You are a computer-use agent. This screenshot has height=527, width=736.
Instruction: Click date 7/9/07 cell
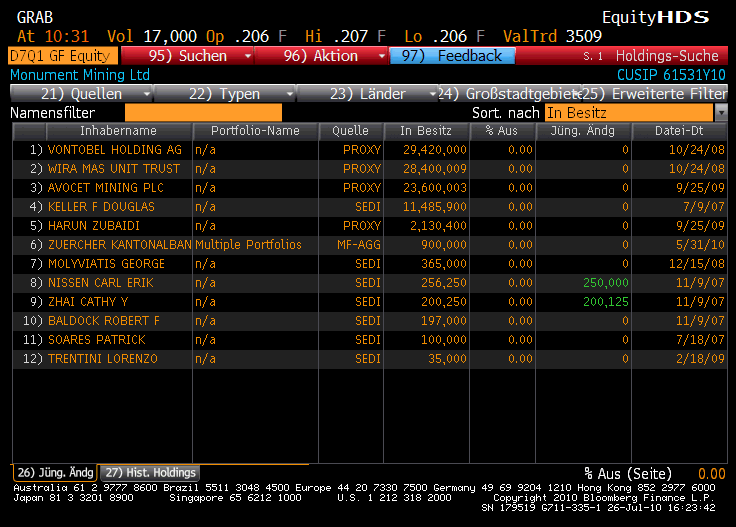coord(704,207)
